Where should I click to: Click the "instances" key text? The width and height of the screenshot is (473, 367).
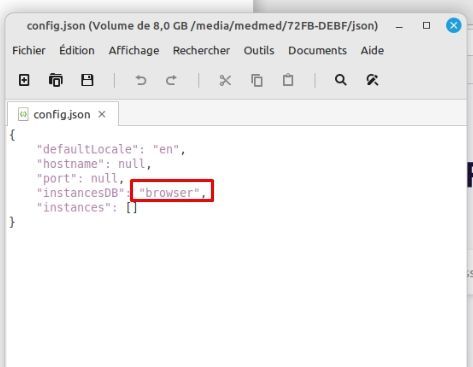(74, 208)
